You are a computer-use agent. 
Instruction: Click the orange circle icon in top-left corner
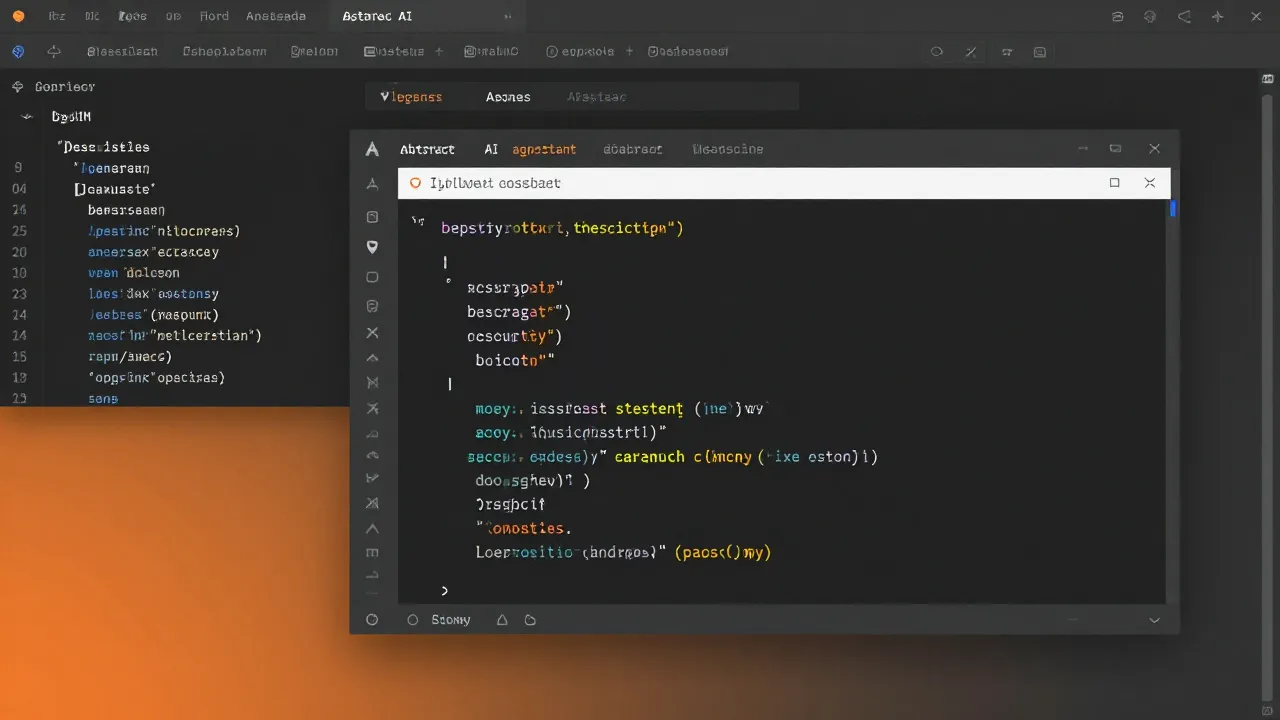(x=18, y=16)
